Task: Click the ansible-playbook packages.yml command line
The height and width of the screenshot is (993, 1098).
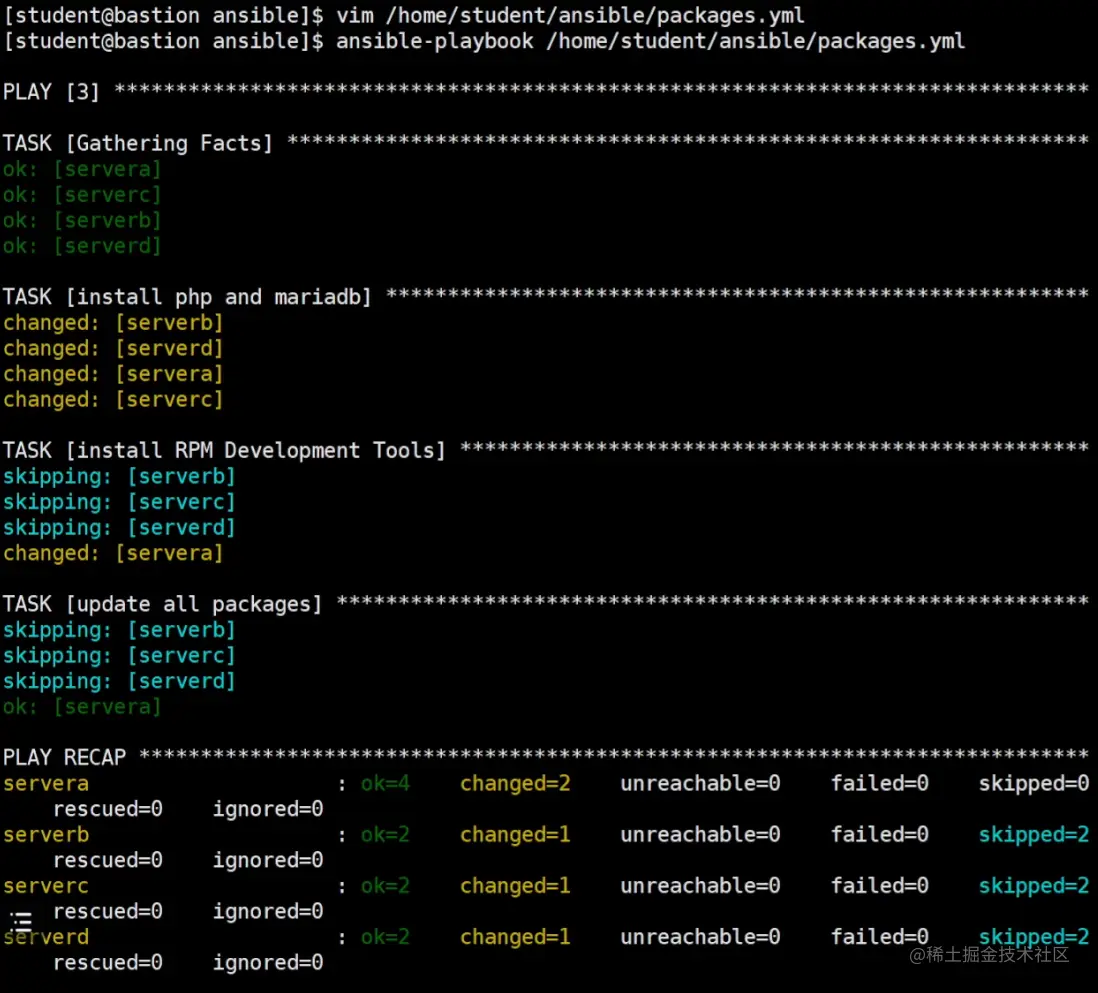Action: 484,41
